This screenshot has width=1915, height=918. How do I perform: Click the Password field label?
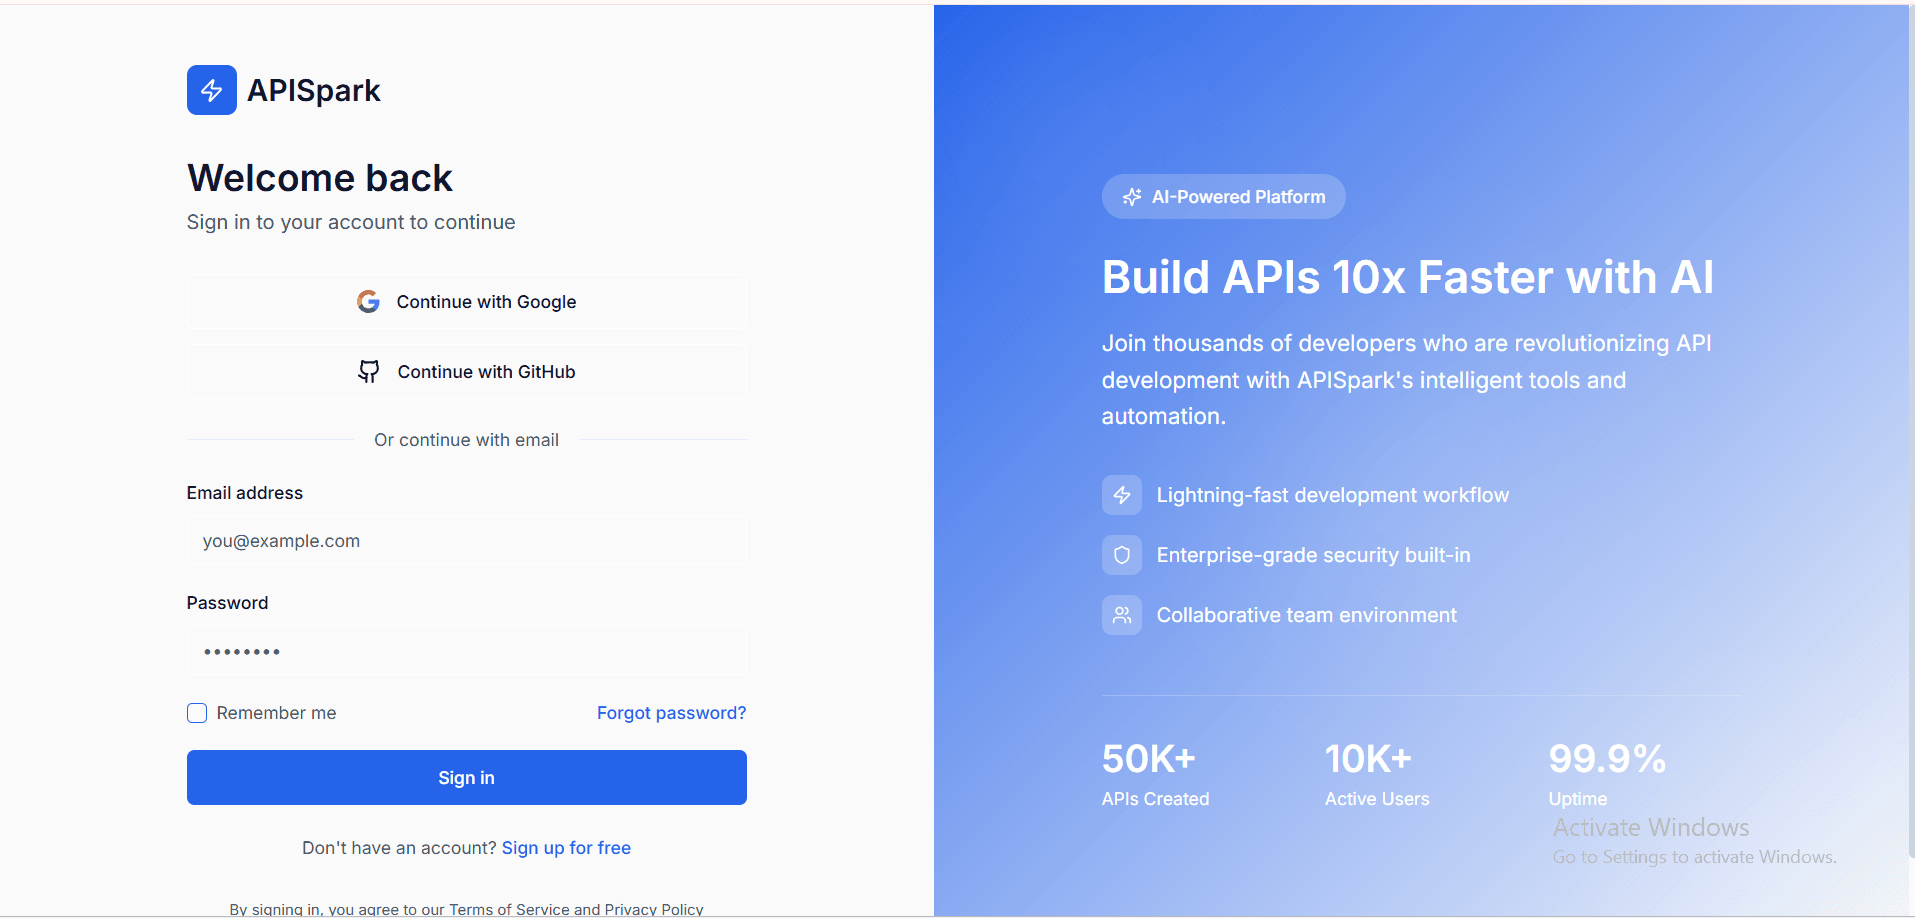point(228,603)
